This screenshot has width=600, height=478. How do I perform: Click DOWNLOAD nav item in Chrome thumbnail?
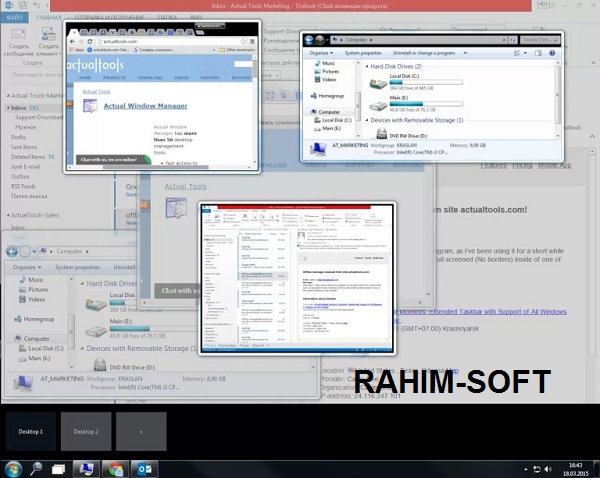(150, 78)
